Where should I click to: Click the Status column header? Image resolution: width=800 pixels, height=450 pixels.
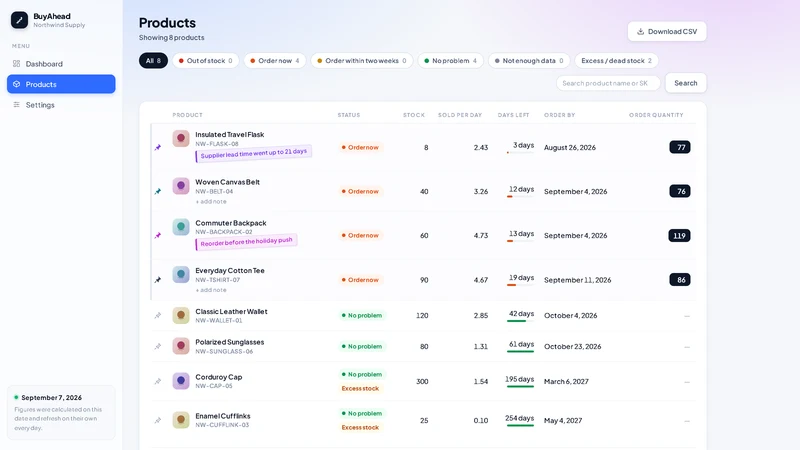(349, 115)
